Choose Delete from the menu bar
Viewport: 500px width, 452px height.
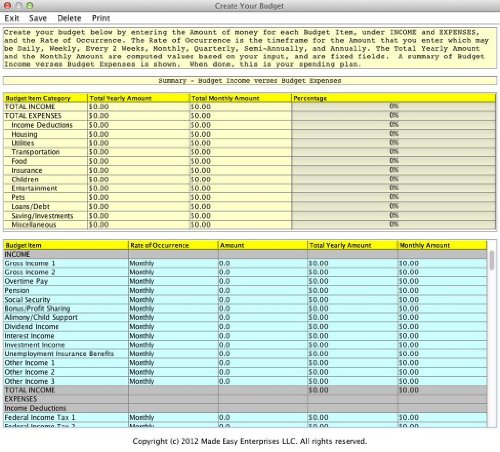point(69,18)
